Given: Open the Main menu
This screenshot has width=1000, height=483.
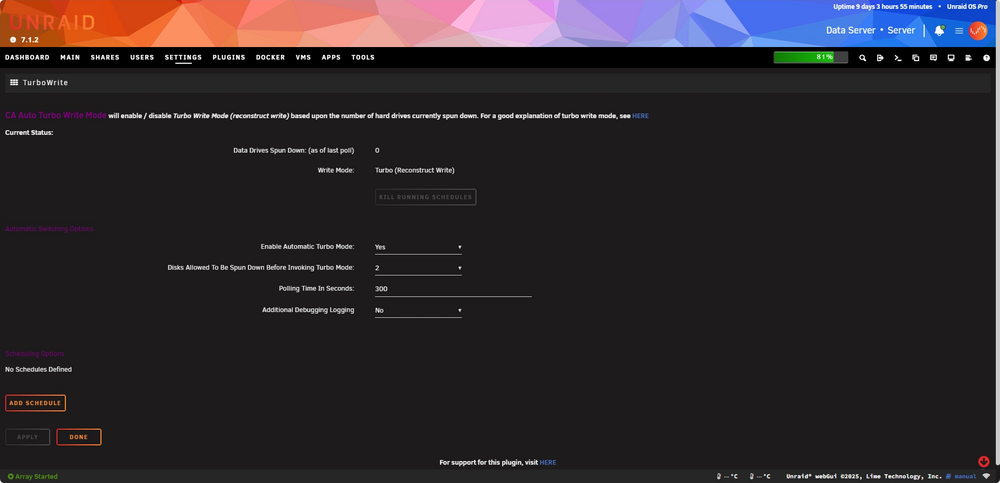Looking at the screenshot, I should coord(70,57).
